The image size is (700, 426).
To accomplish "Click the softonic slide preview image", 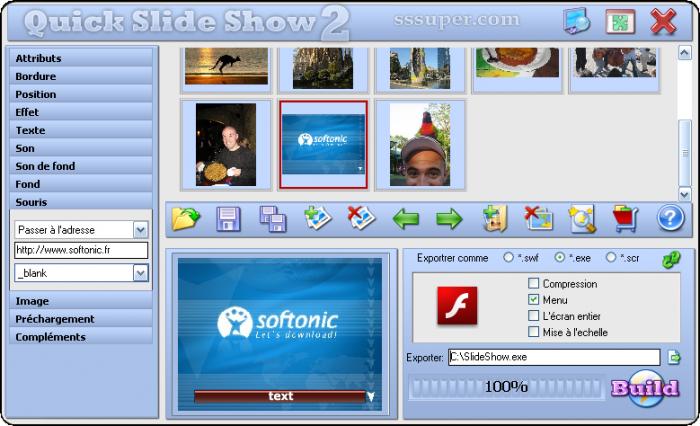I will (x=280, y=334).
